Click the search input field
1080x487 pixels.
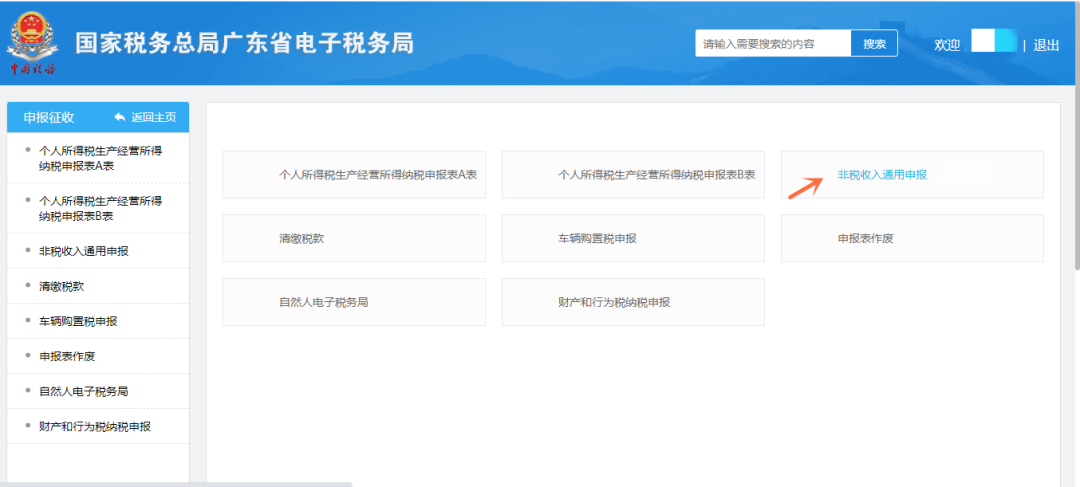[x=773, y=43]
